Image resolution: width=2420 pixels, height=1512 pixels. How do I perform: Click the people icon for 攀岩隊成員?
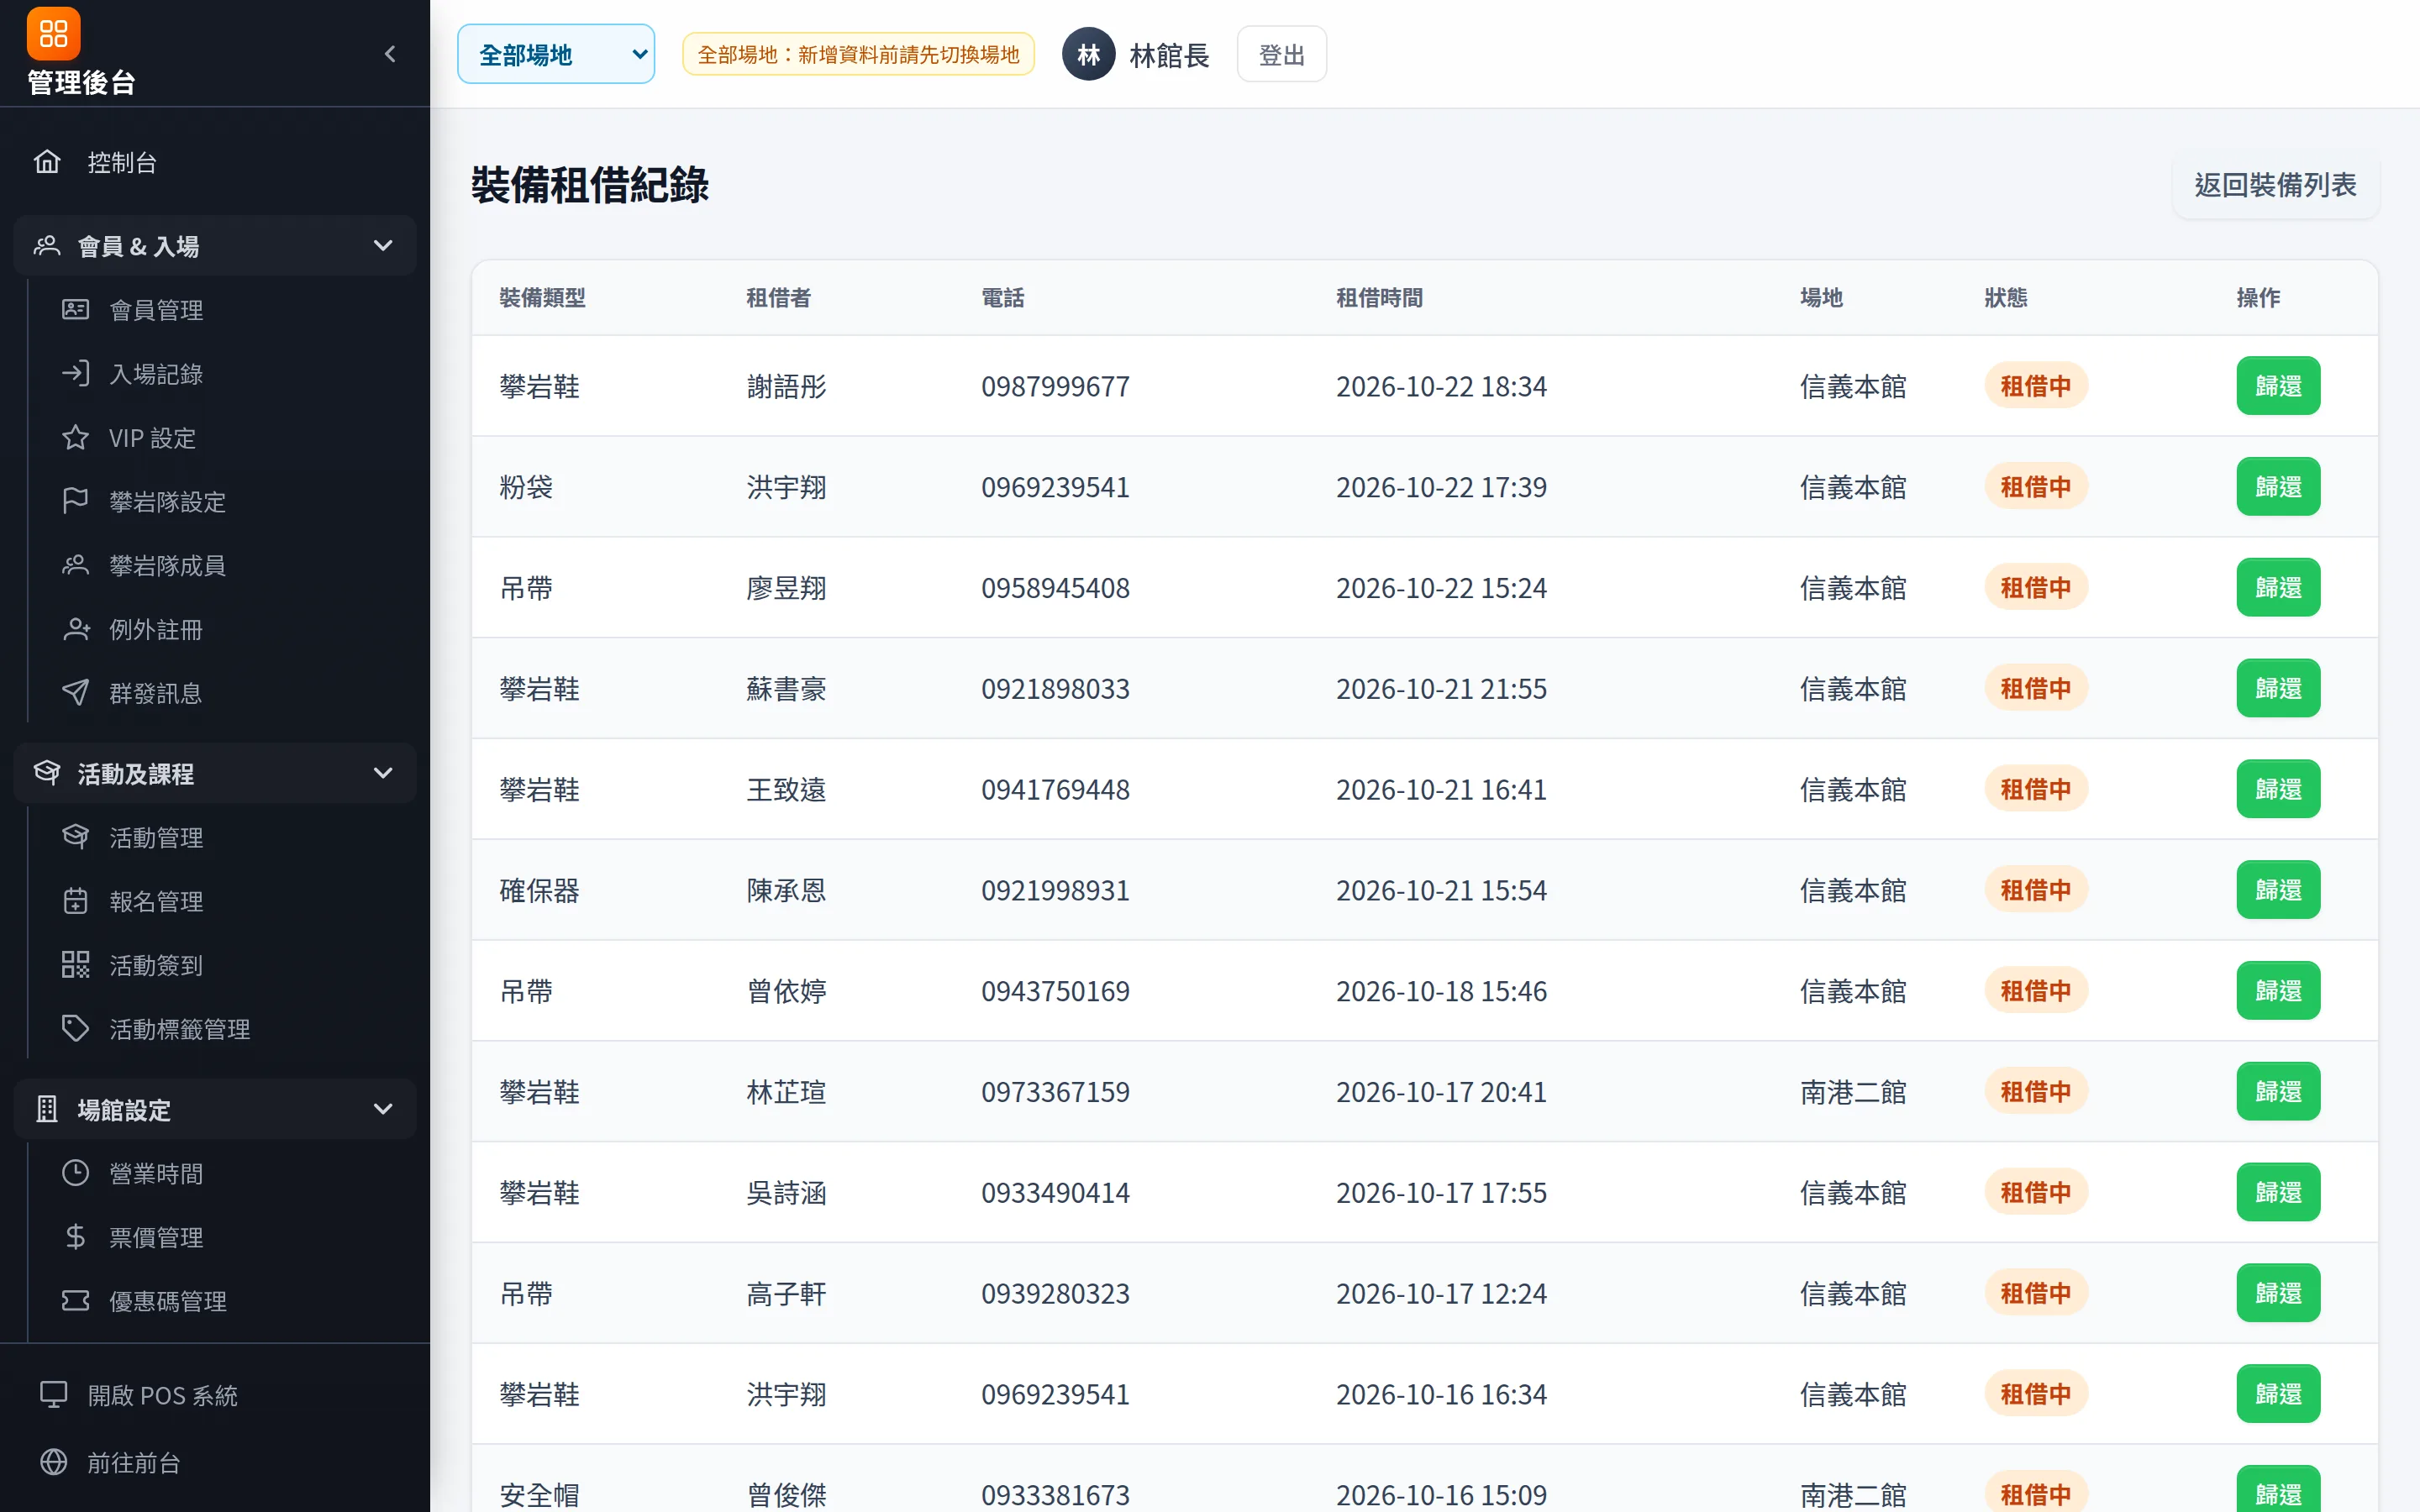click(x=75, y=565)
